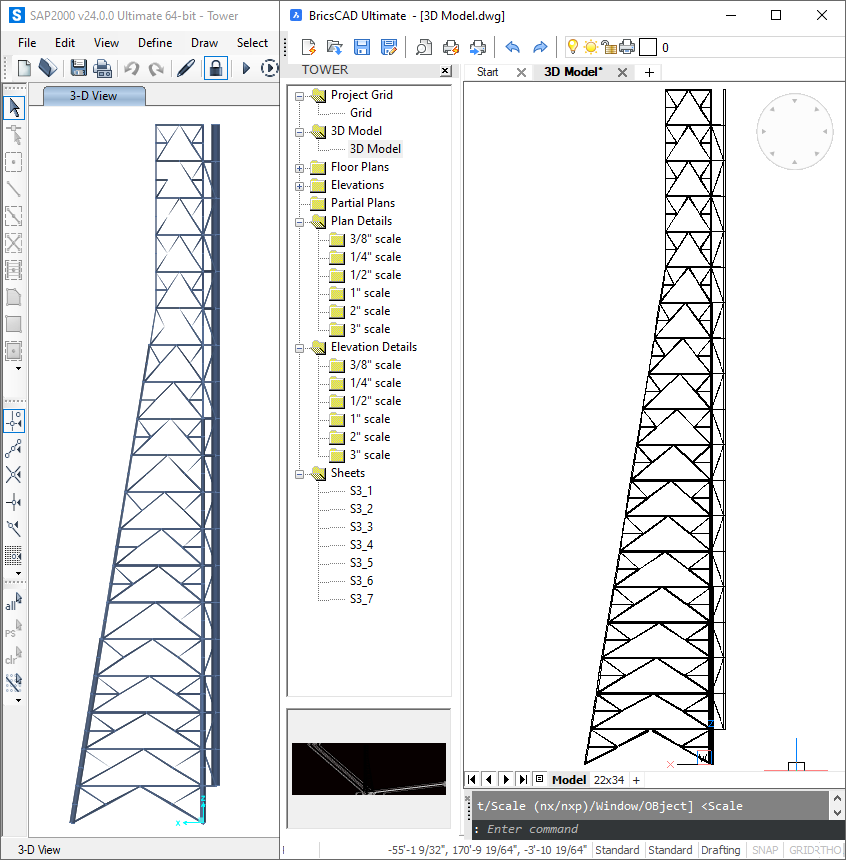Click the BricsCAD Open file icon
The image size is (846, 860).
click(x=335, y=47)
